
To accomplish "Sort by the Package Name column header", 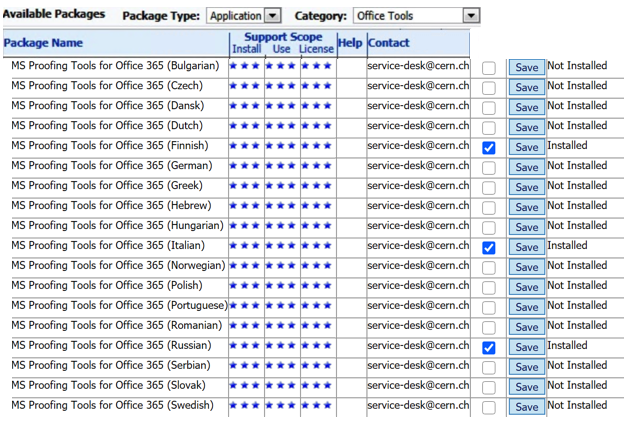I will (x=43, y=43).
